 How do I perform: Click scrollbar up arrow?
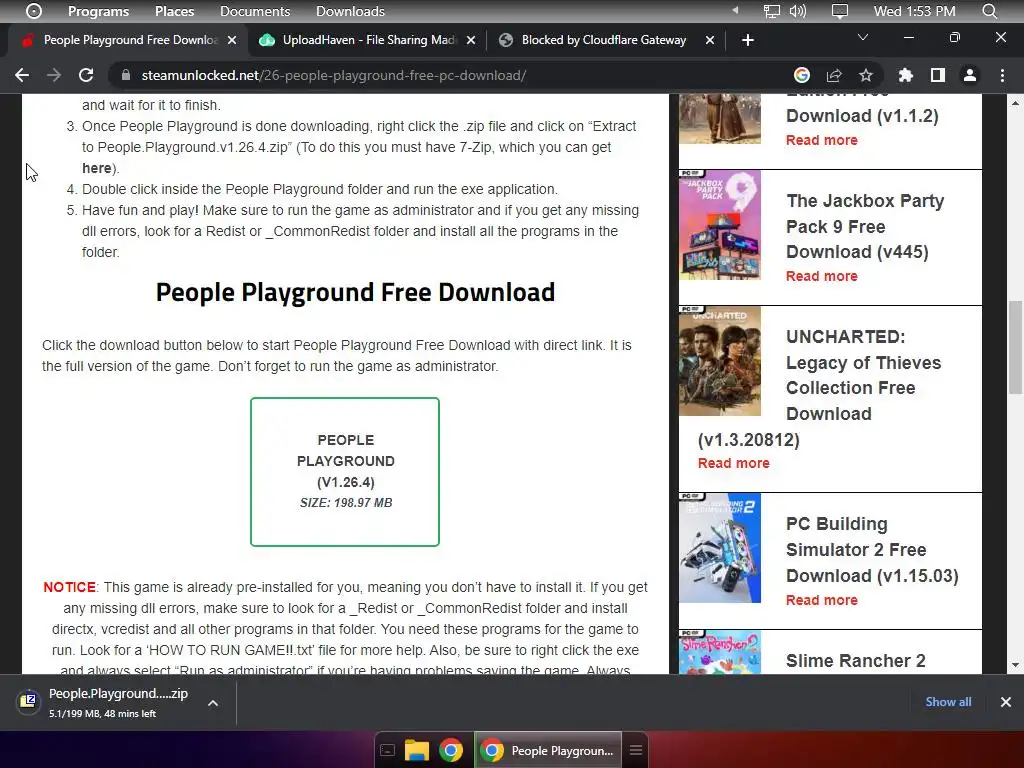[x=1015, y=103]
